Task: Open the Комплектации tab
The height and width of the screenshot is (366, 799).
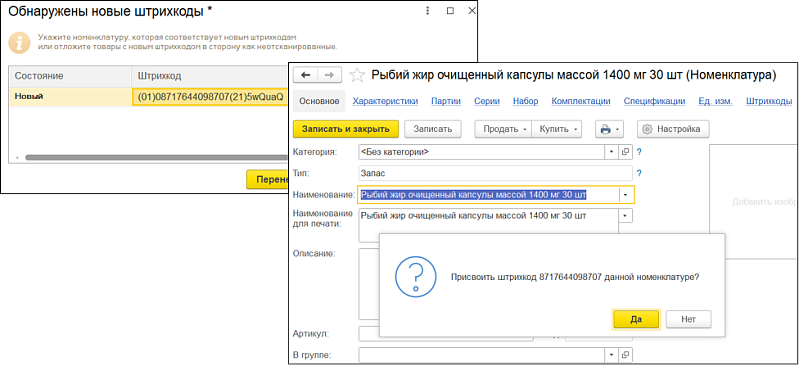Action: 581,101
